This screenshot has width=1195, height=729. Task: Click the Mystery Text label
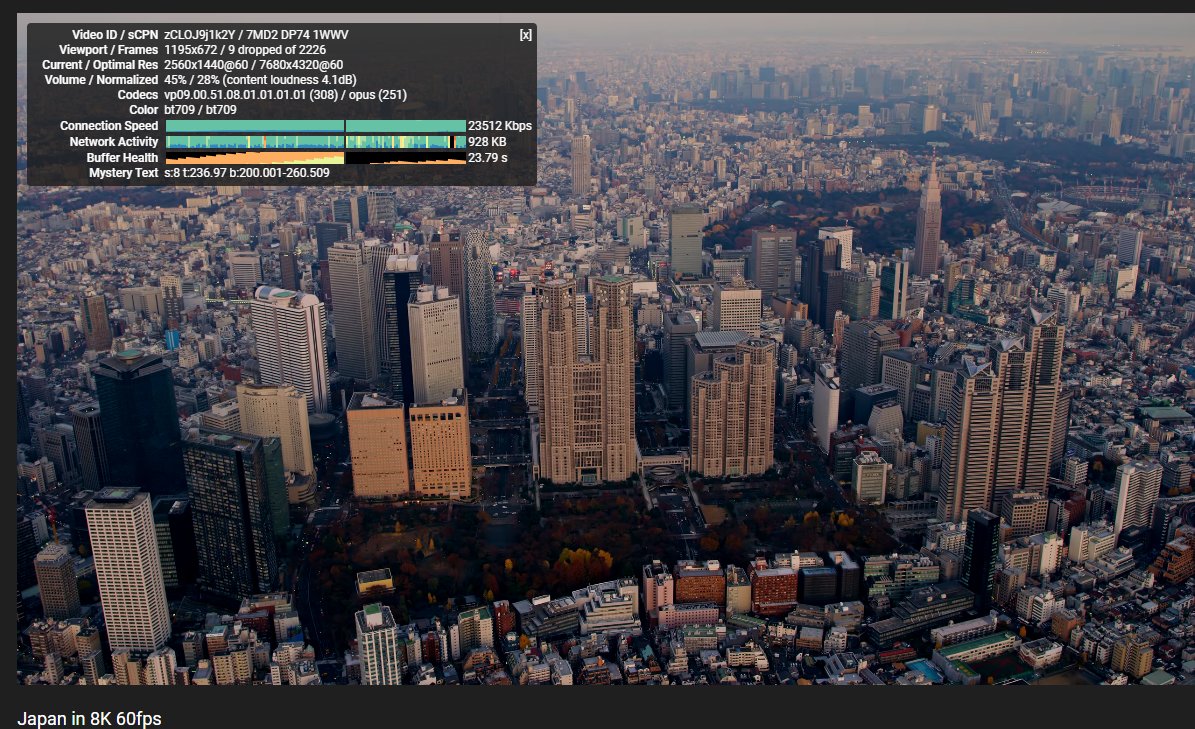123,173
